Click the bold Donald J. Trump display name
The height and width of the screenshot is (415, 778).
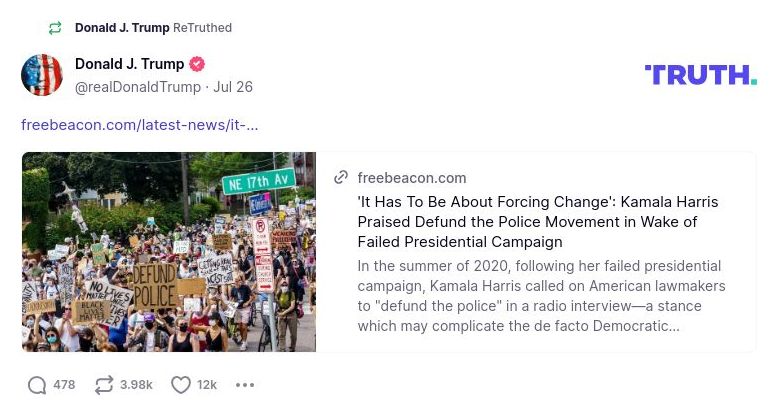coord(129,64)
